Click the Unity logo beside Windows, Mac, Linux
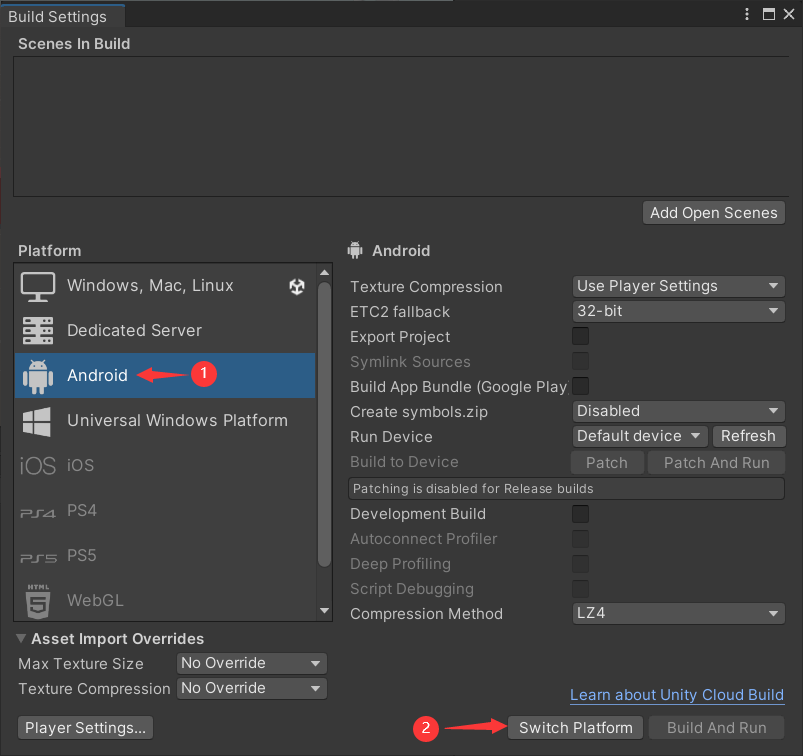The height and width of the screenshot is (756, 803). point(297,286)
